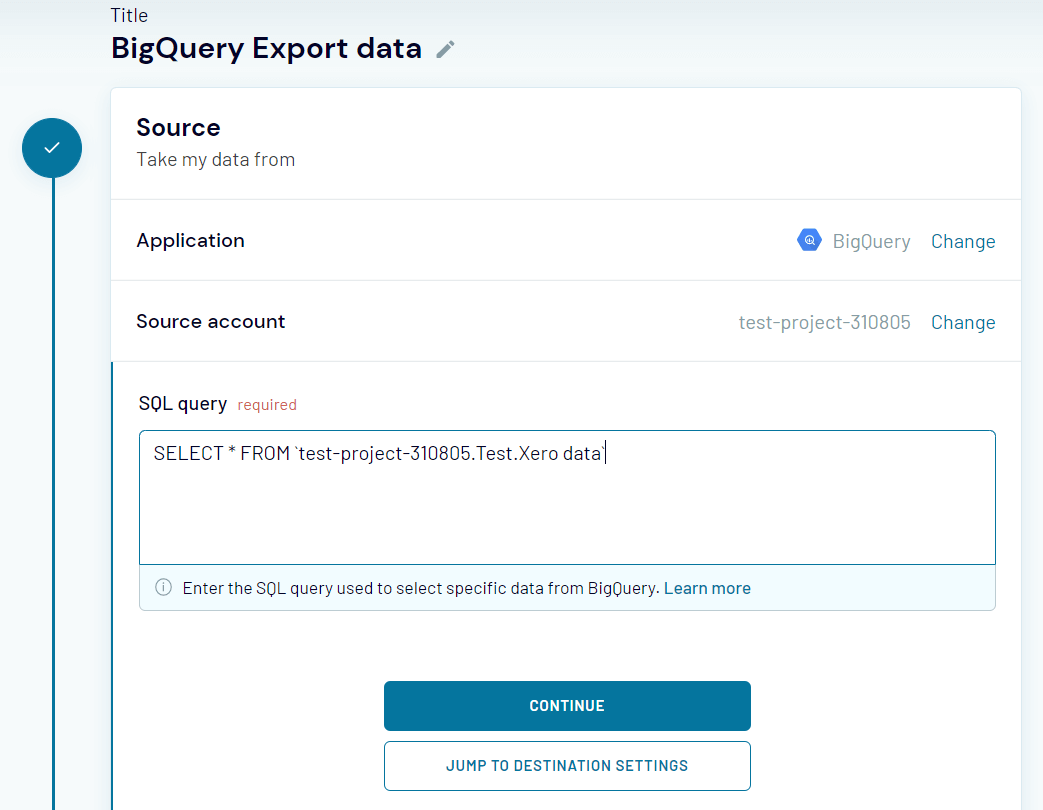
Task: Click the SQL query field label
Action: (183, 404)
